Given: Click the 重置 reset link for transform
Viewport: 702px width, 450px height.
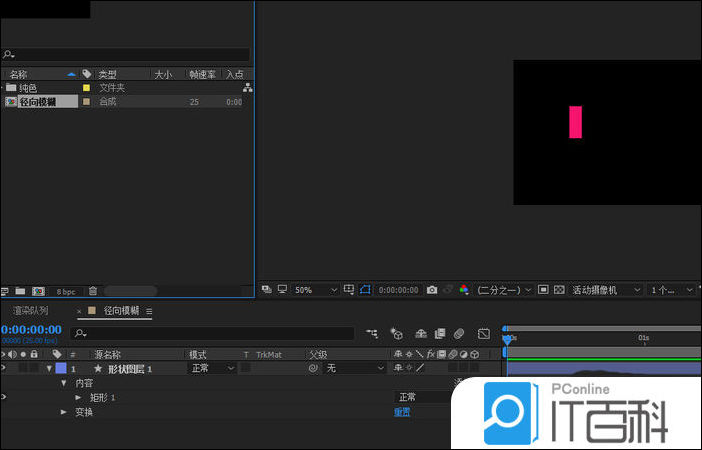Looking at the screenshot, I should 401,412.
